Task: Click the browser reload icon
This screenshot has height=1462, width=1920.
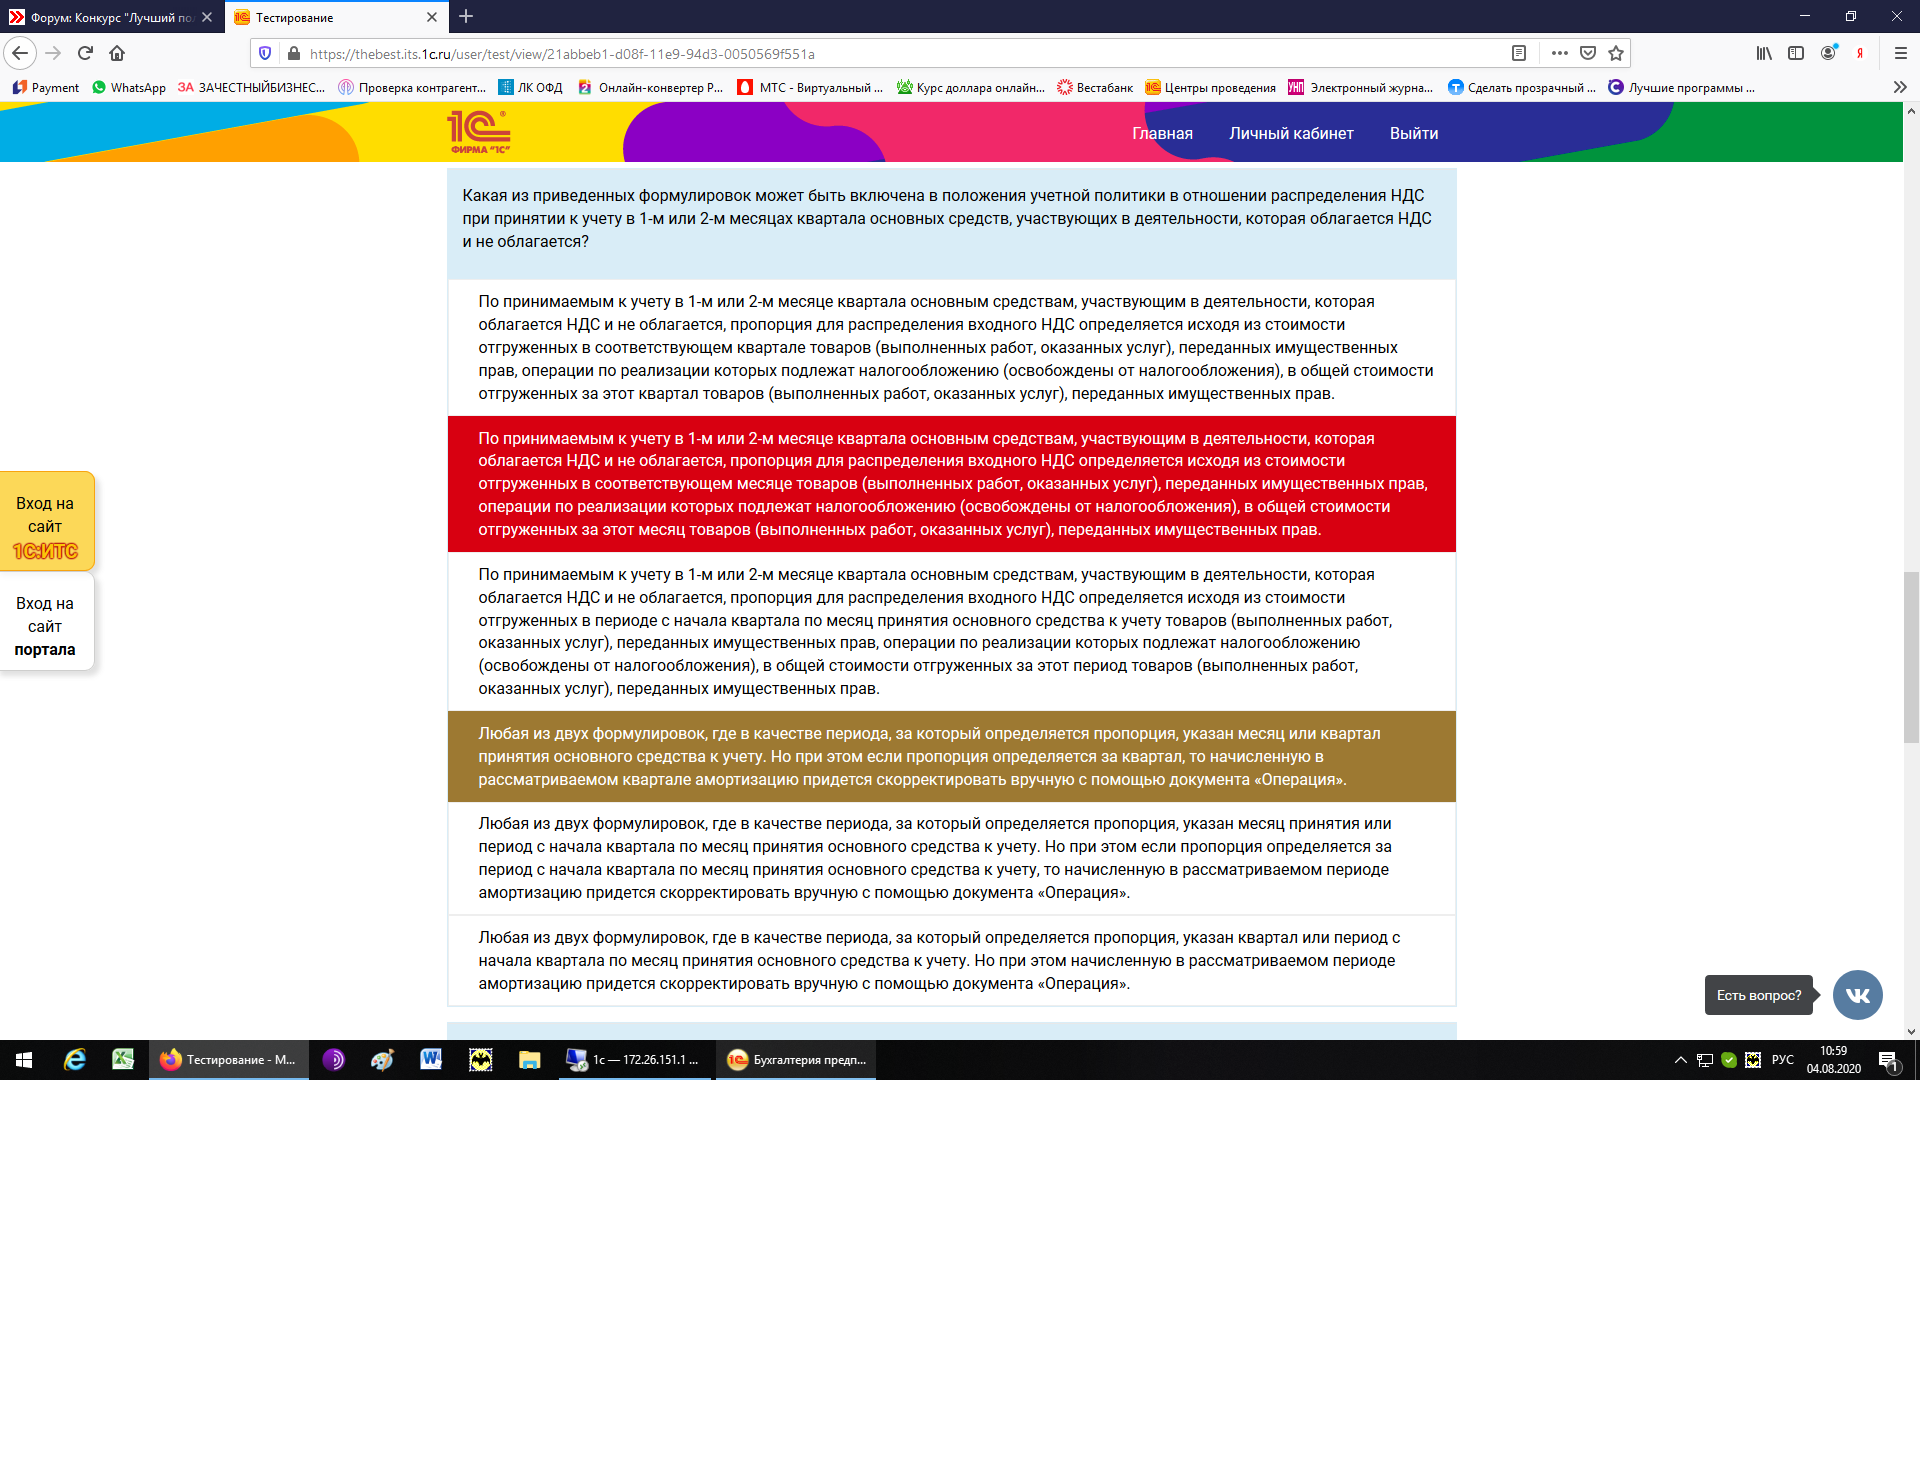Action: click(x=85, y=53)
